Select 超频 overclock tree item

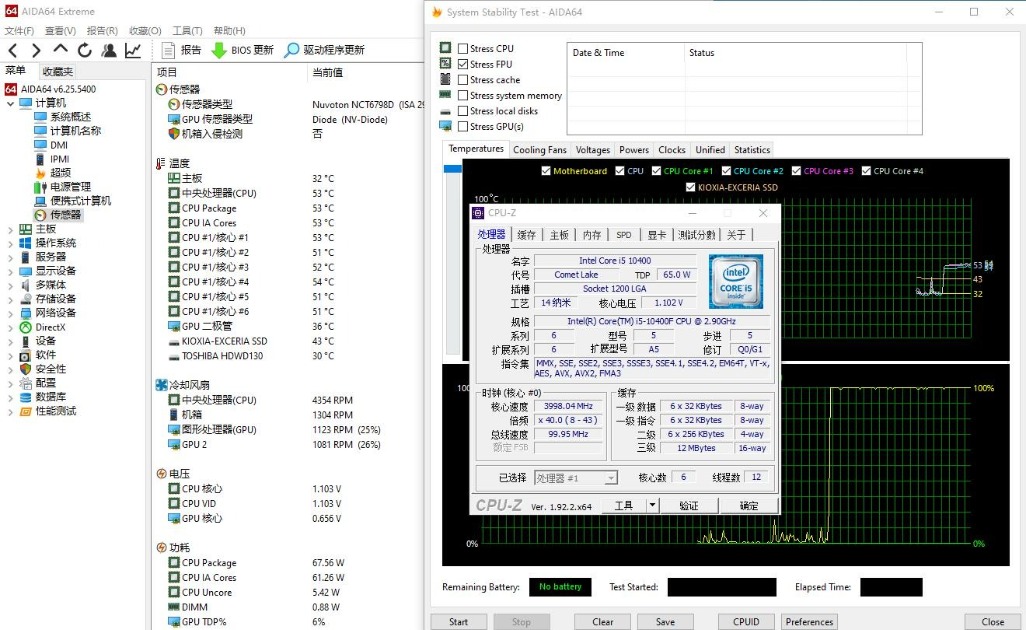[60, 173]
